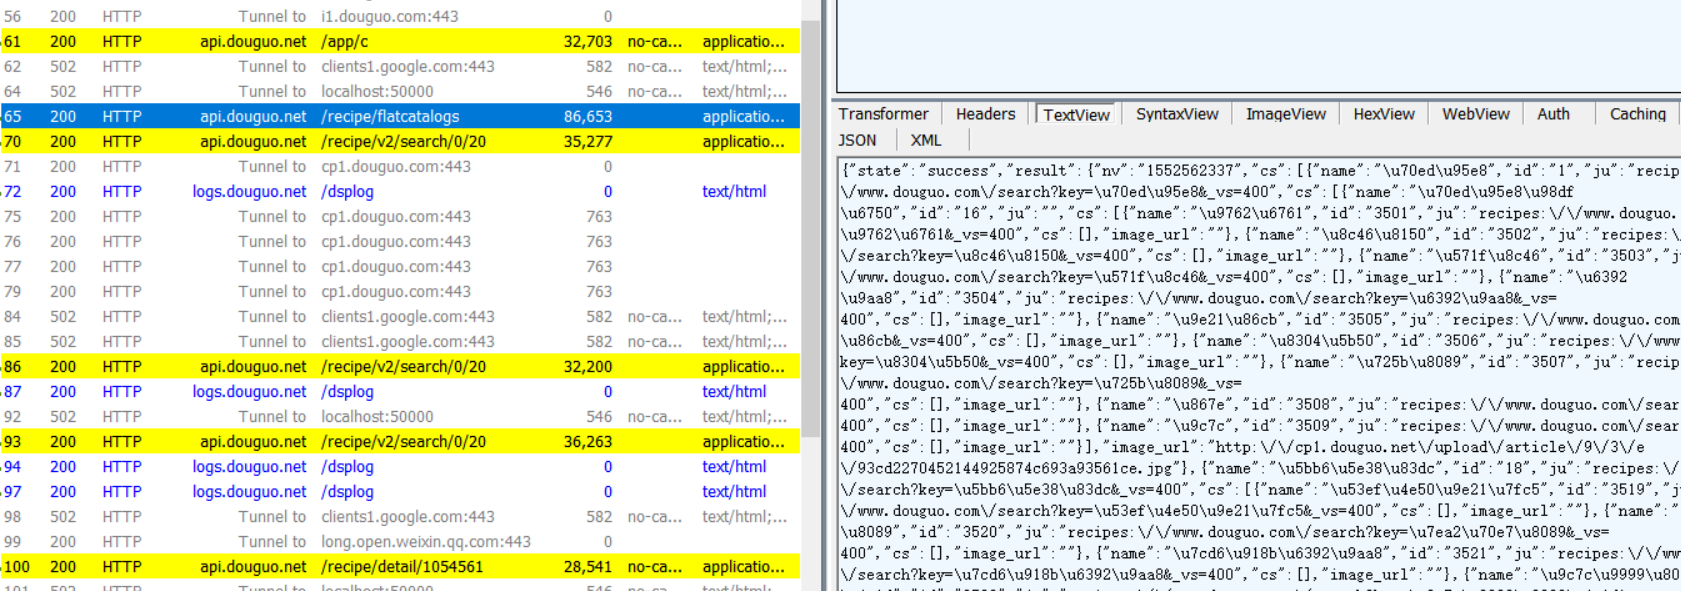
Task: Select session 100 /recipe/detail/1054561 row
Action: pyautogui.click(x=400, y=566)
